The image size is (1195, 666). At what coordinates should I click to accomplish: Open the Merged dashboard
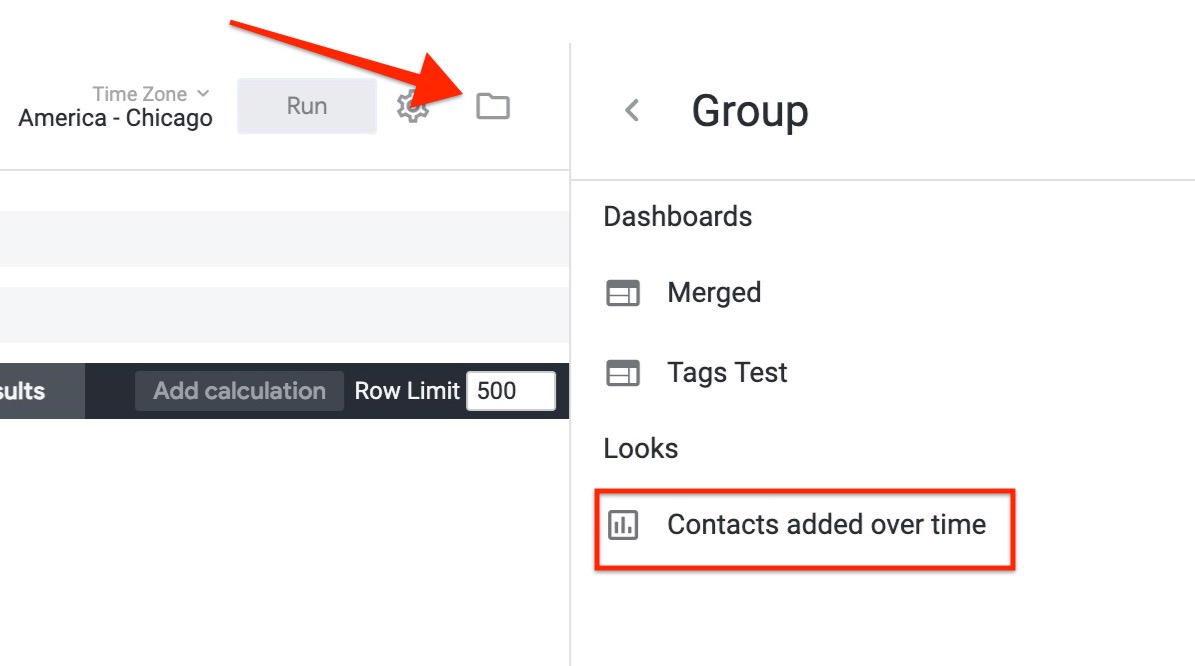[x=713, y=293]
